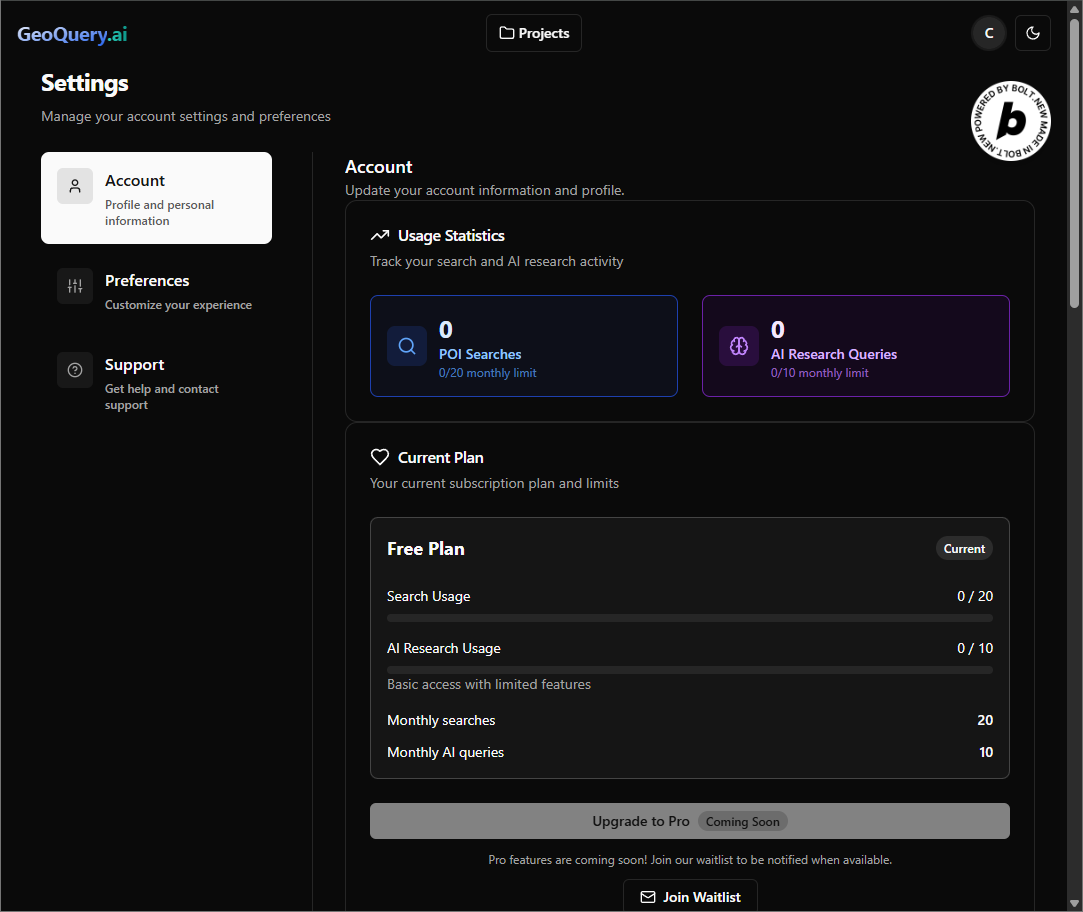Switch to the Preferences tab
The width and height of the screenshot is (1083, 912).
pos(156,291)
